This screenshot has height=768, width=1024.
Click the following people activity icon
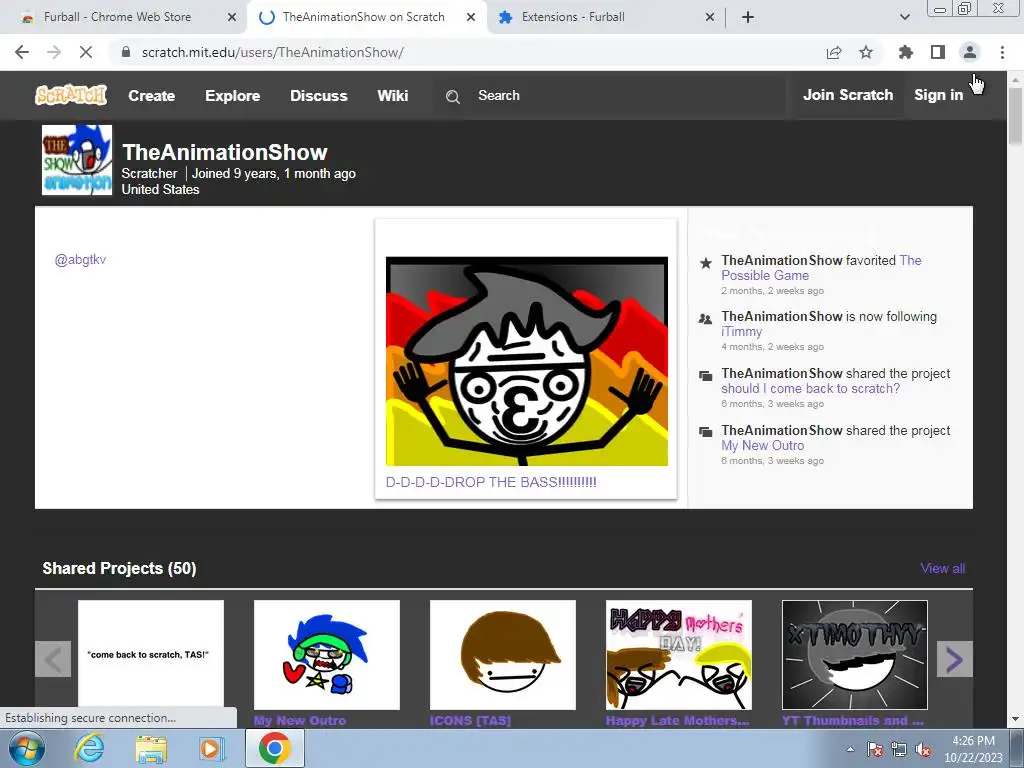(x=705, y=319)
